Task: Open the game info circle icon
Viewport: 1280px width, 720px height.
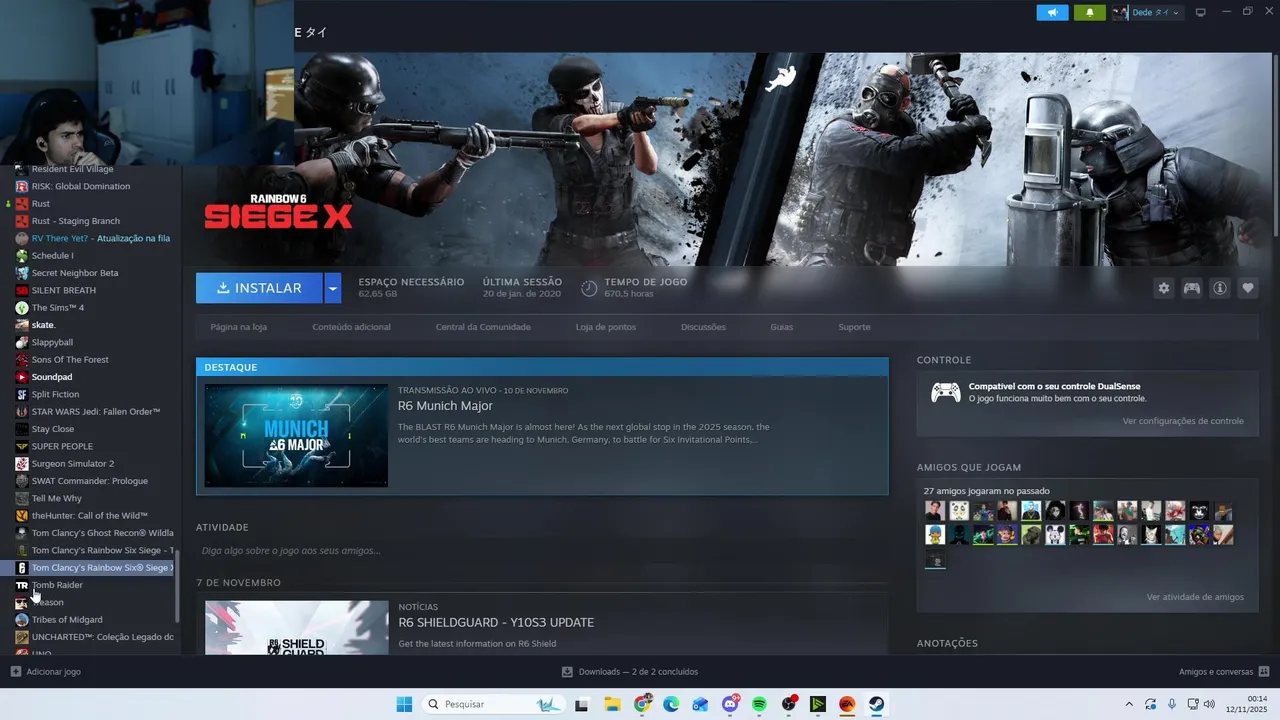Action: (x=1220, y=288)
